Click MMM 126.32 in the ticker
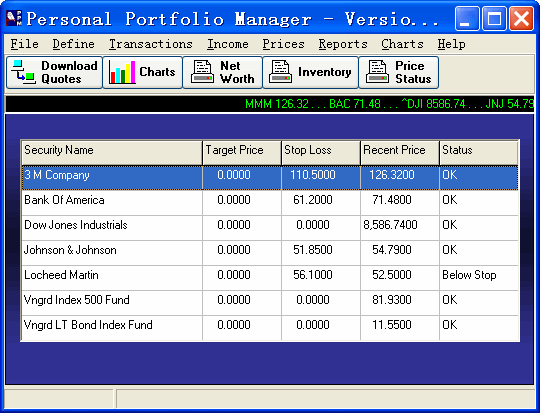 [x=277, y=104]
